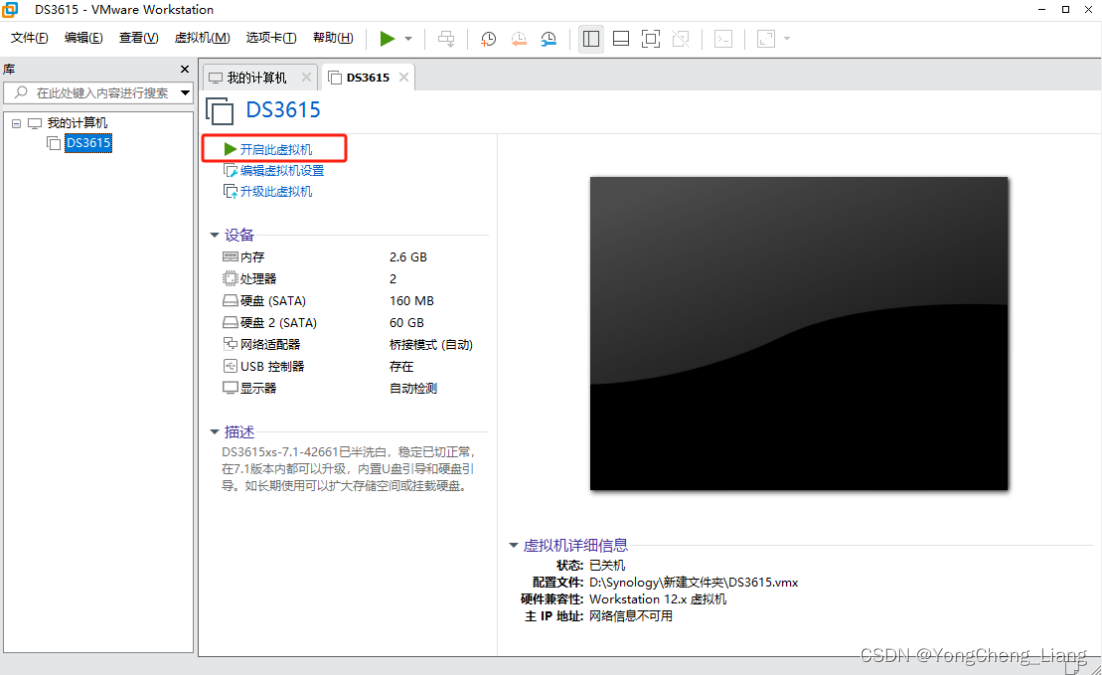1102x675 pixels.
Task: Click the 处理器 processor device icon
Action: [x=231, y=278]
